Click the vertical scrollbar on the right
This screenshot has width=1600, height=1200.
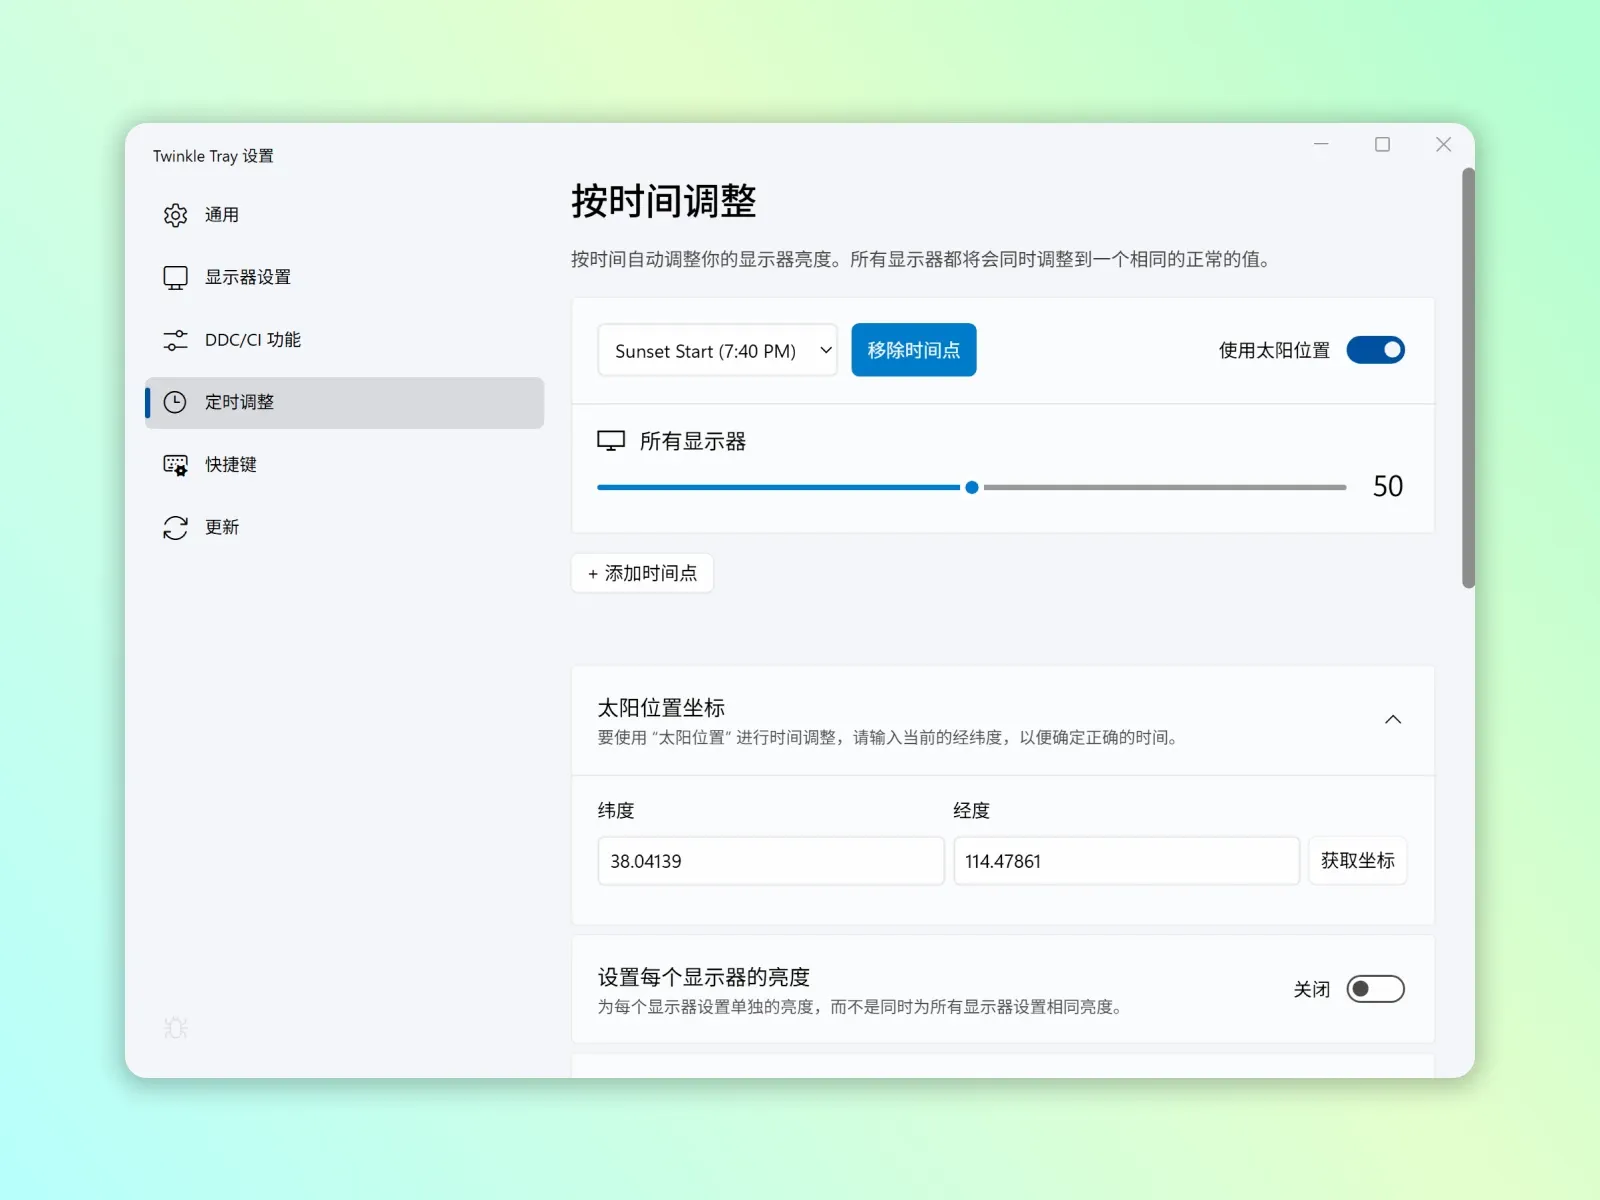click(1468, 378)
